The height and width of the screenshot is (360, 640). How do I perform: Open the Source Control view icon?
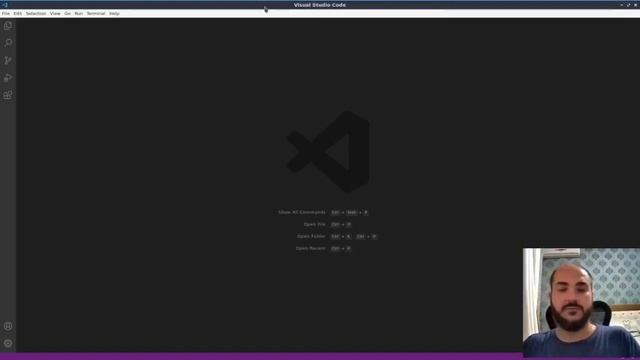click(x=8, y=60)
